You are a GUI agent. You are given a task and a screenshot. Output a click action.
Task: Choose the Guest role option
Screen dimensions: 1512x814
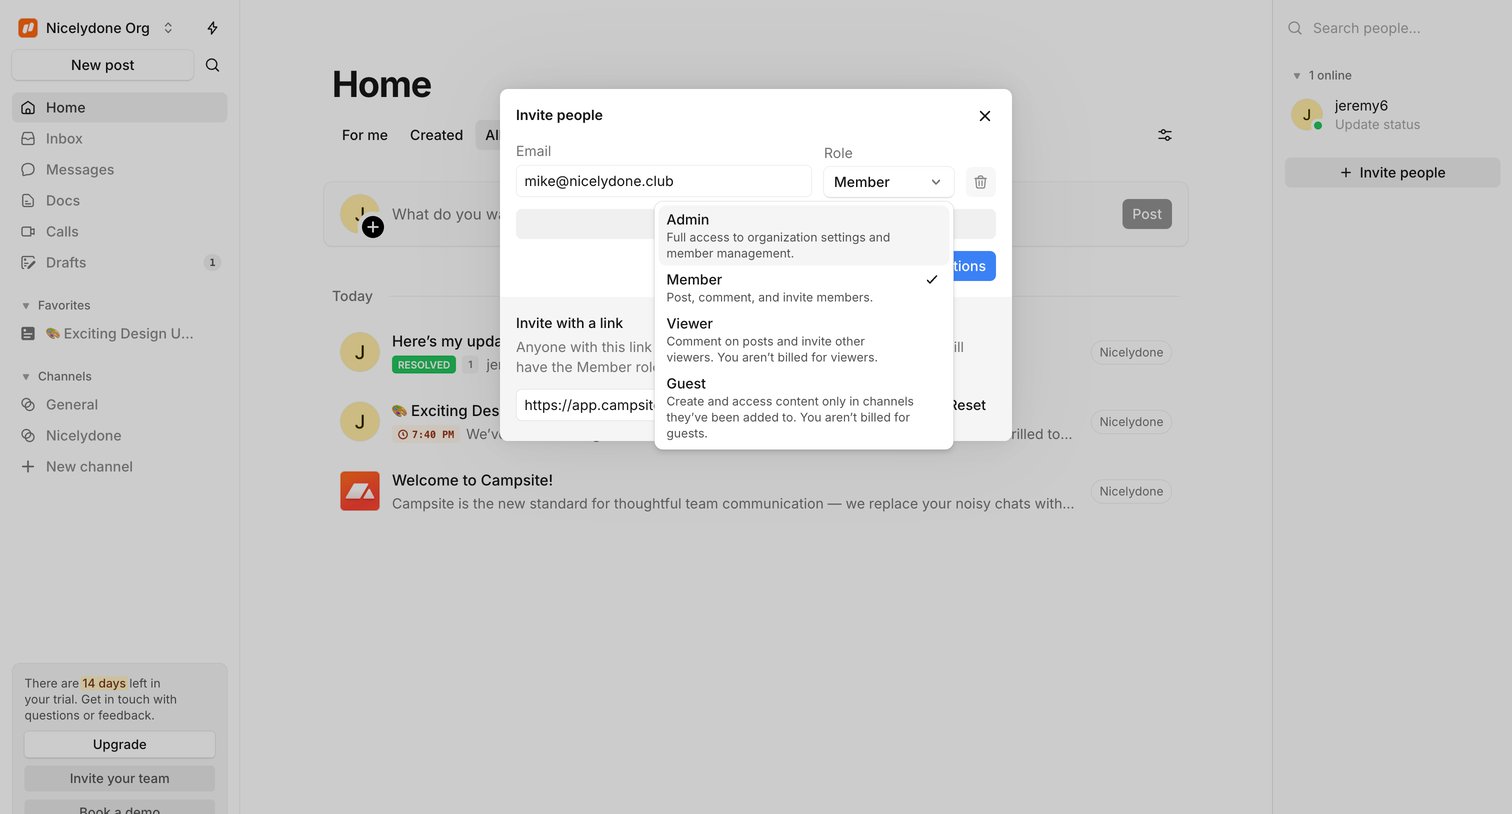click(803, 408)
